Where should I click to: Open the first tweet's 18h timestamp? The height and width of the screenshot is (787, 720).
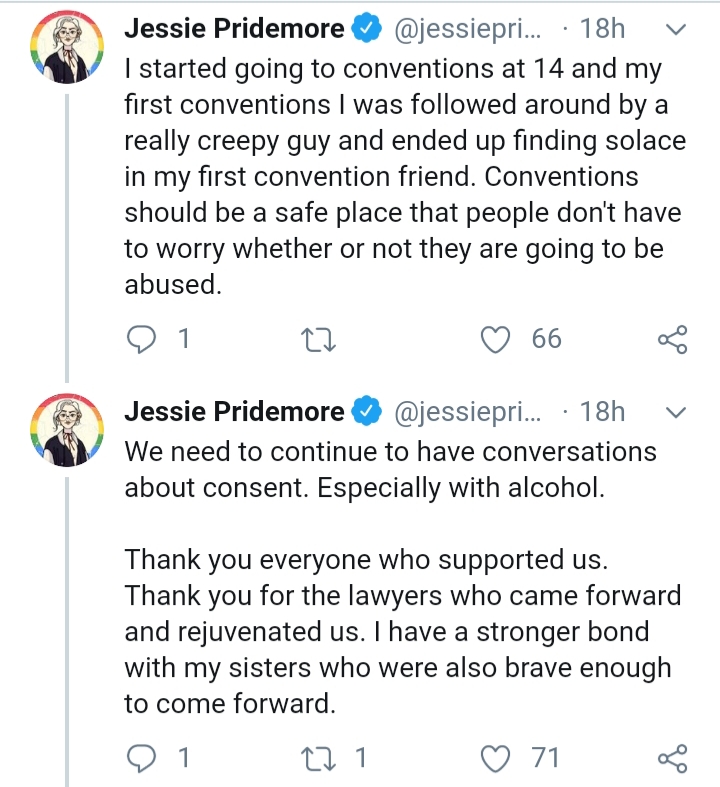[603, 28]
